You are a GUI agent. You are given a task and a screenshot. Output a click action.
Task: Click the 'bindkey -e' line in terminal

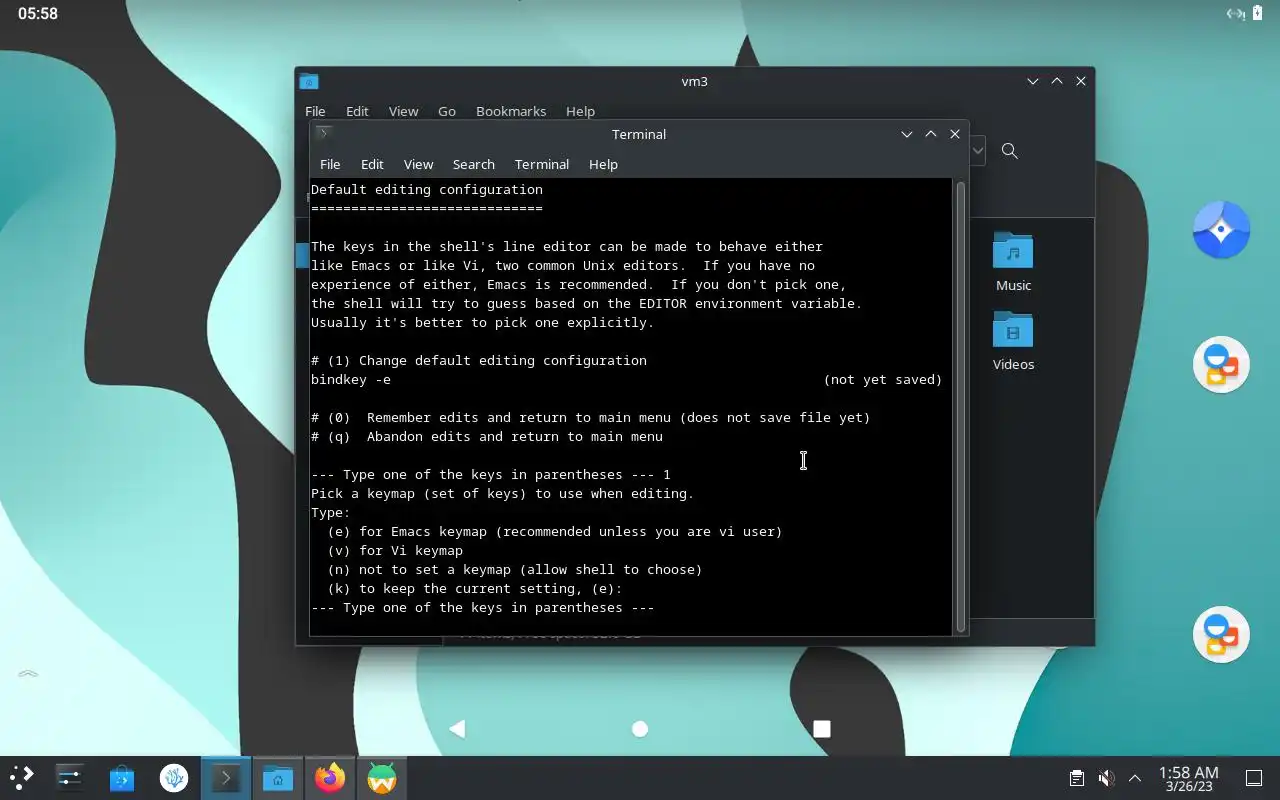click(x=351, y=380)
